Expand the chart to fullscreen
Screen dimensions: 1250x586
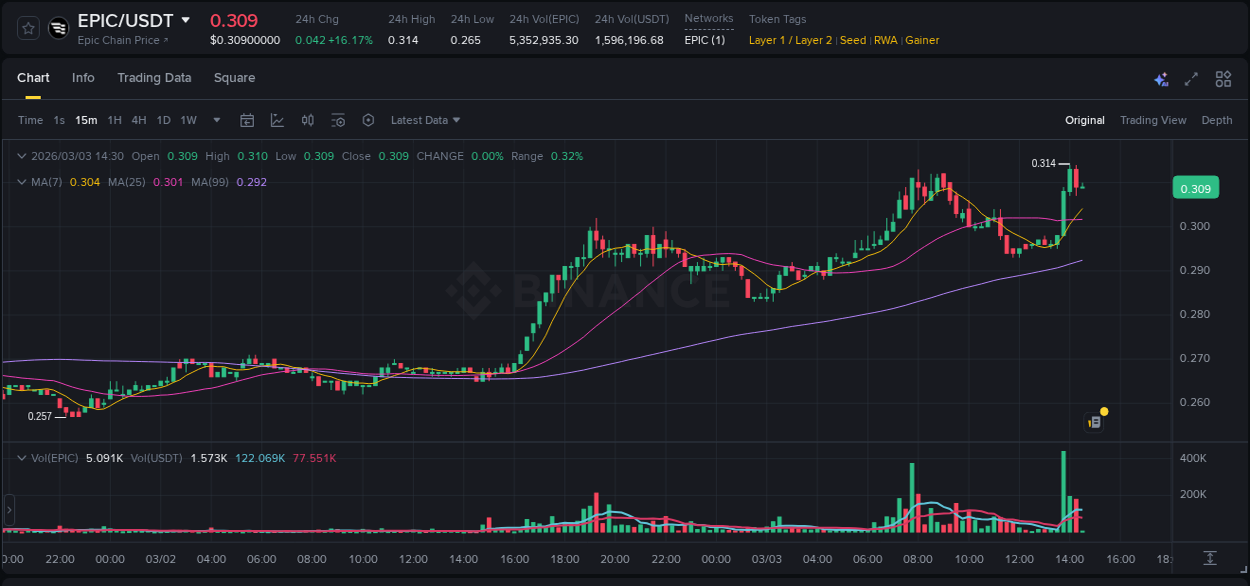click(x=1191, y=78)
